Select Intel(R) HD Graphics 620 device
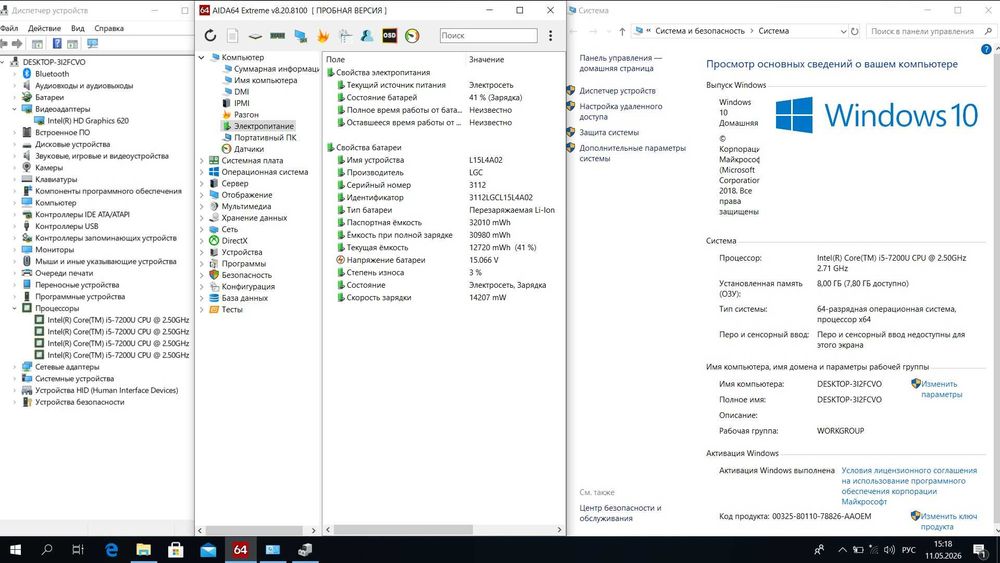1000x563 pixels. coord(88,121)
